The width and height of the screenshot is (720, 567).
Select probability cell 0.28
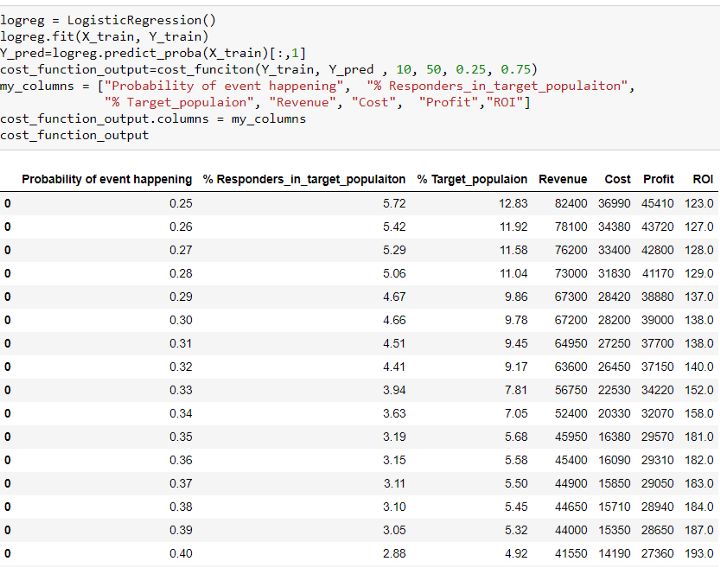181,274
